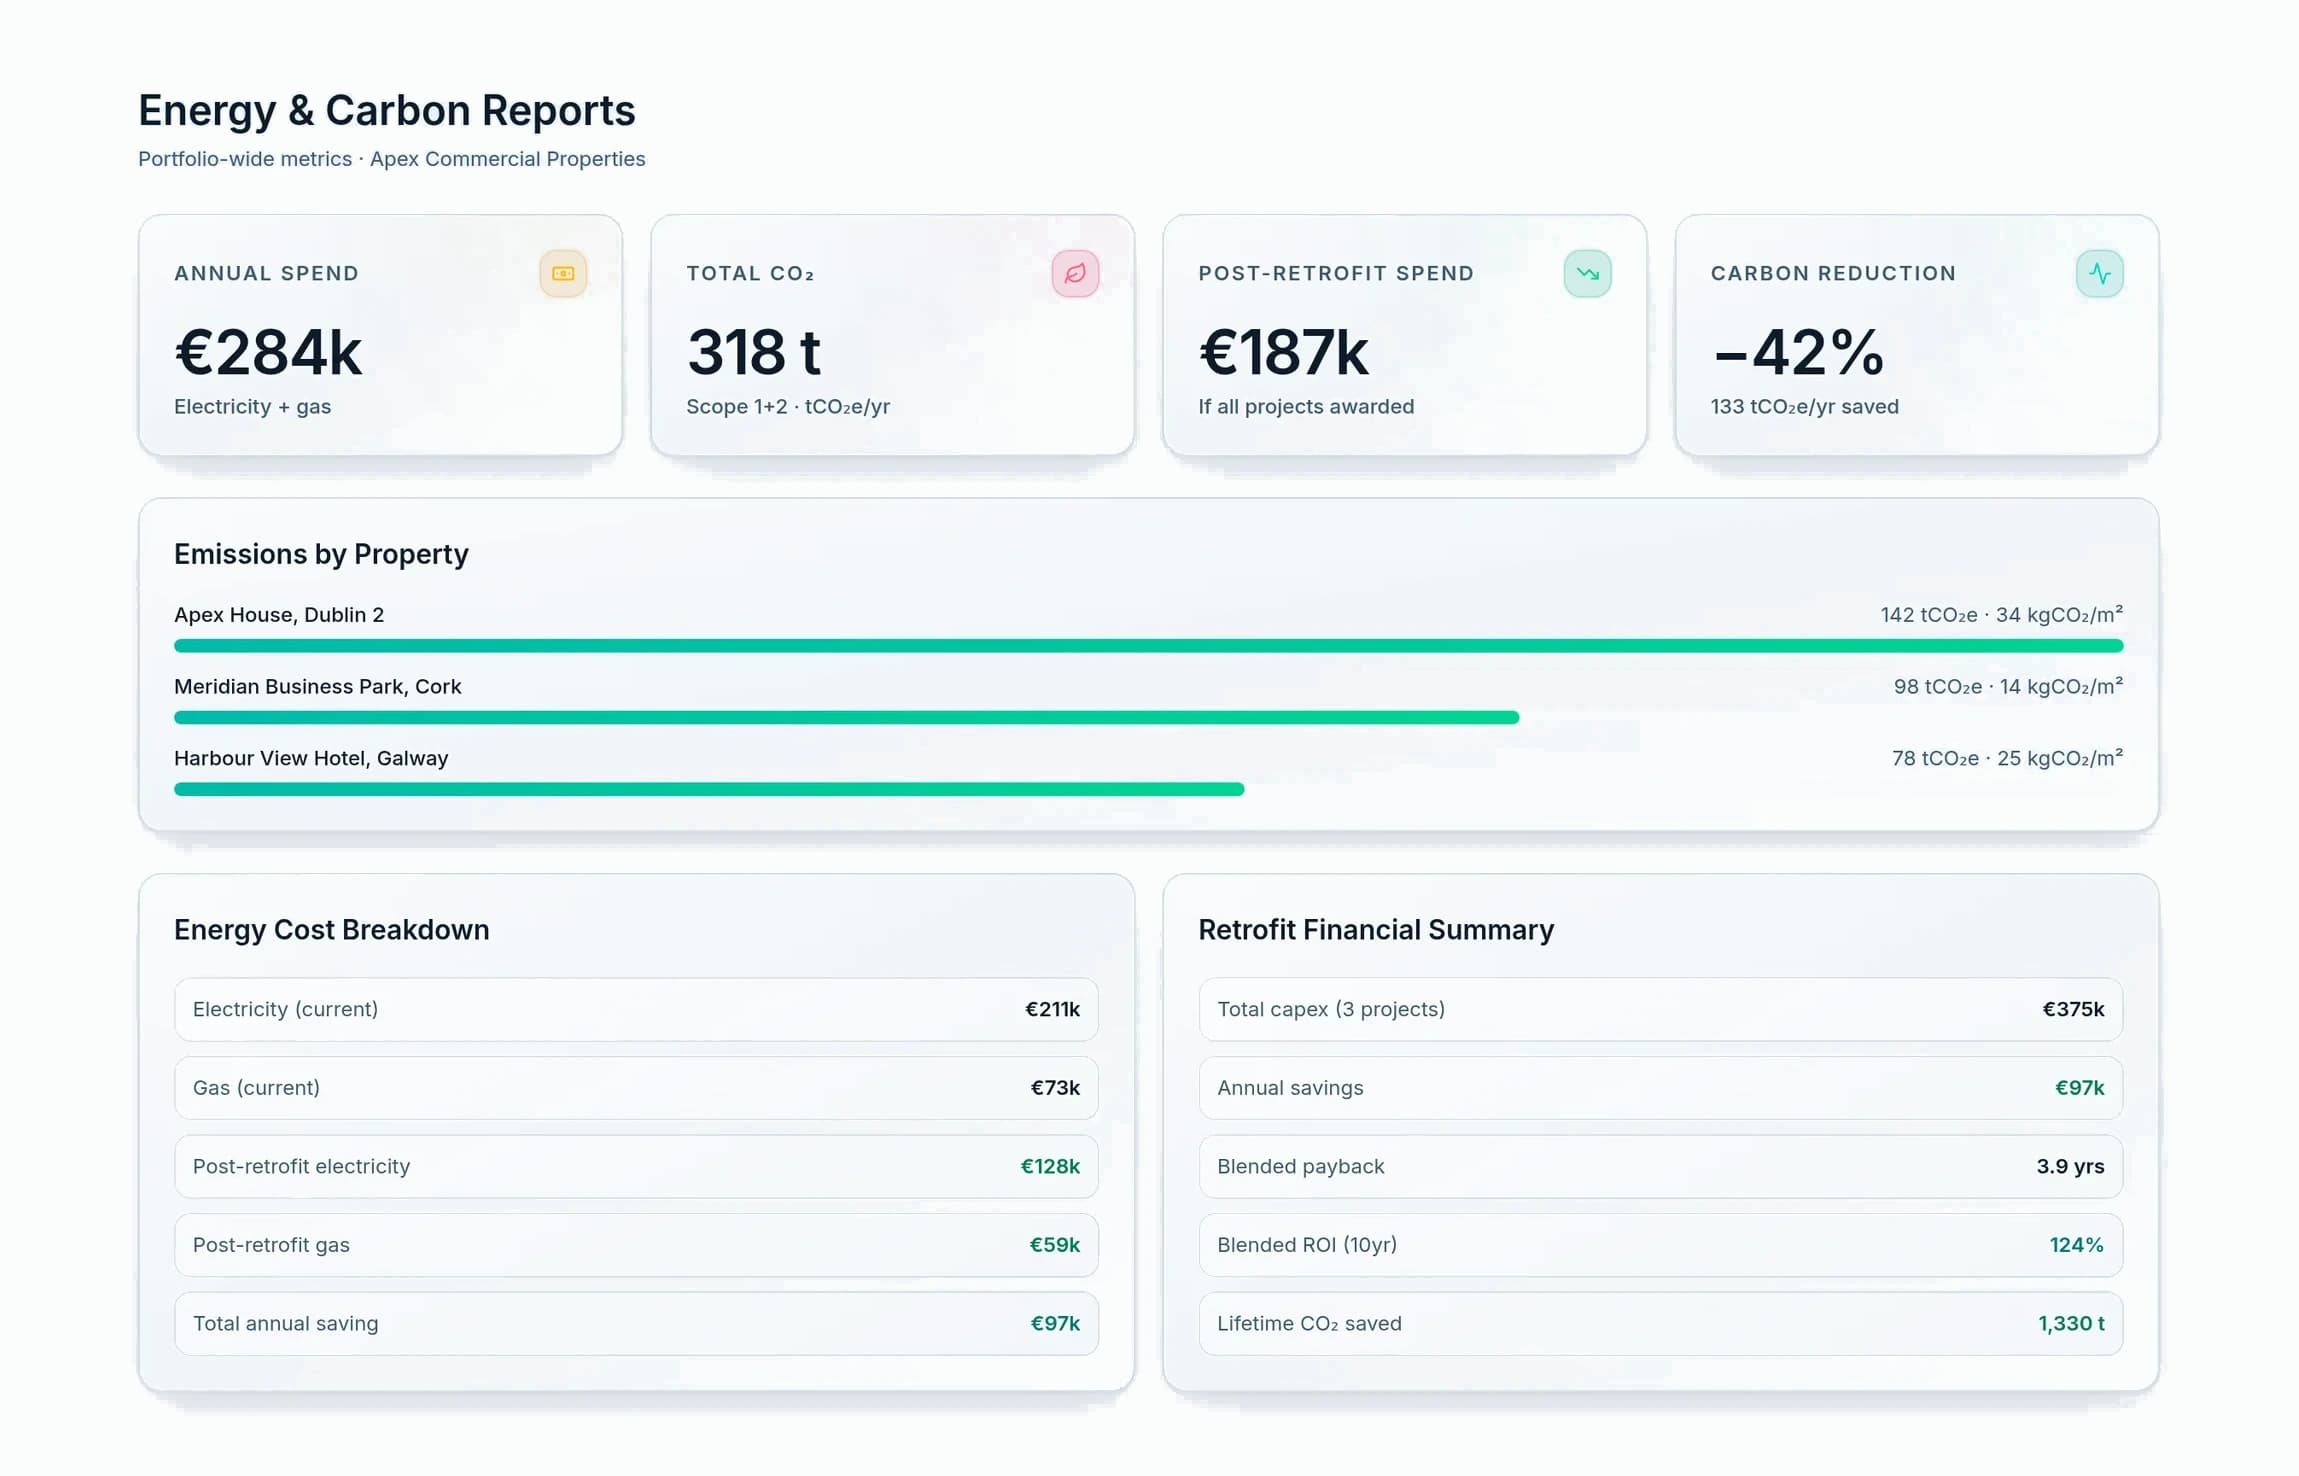Click the '133 tCO₂e/yr saved' caption
This screenshot has height=1476, width=2299.
1804,407
